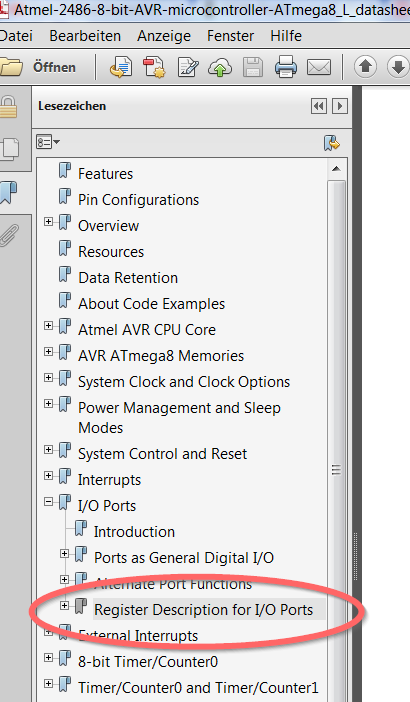Select Atmel AVR CPU Core bookmark

pos(147,330)
